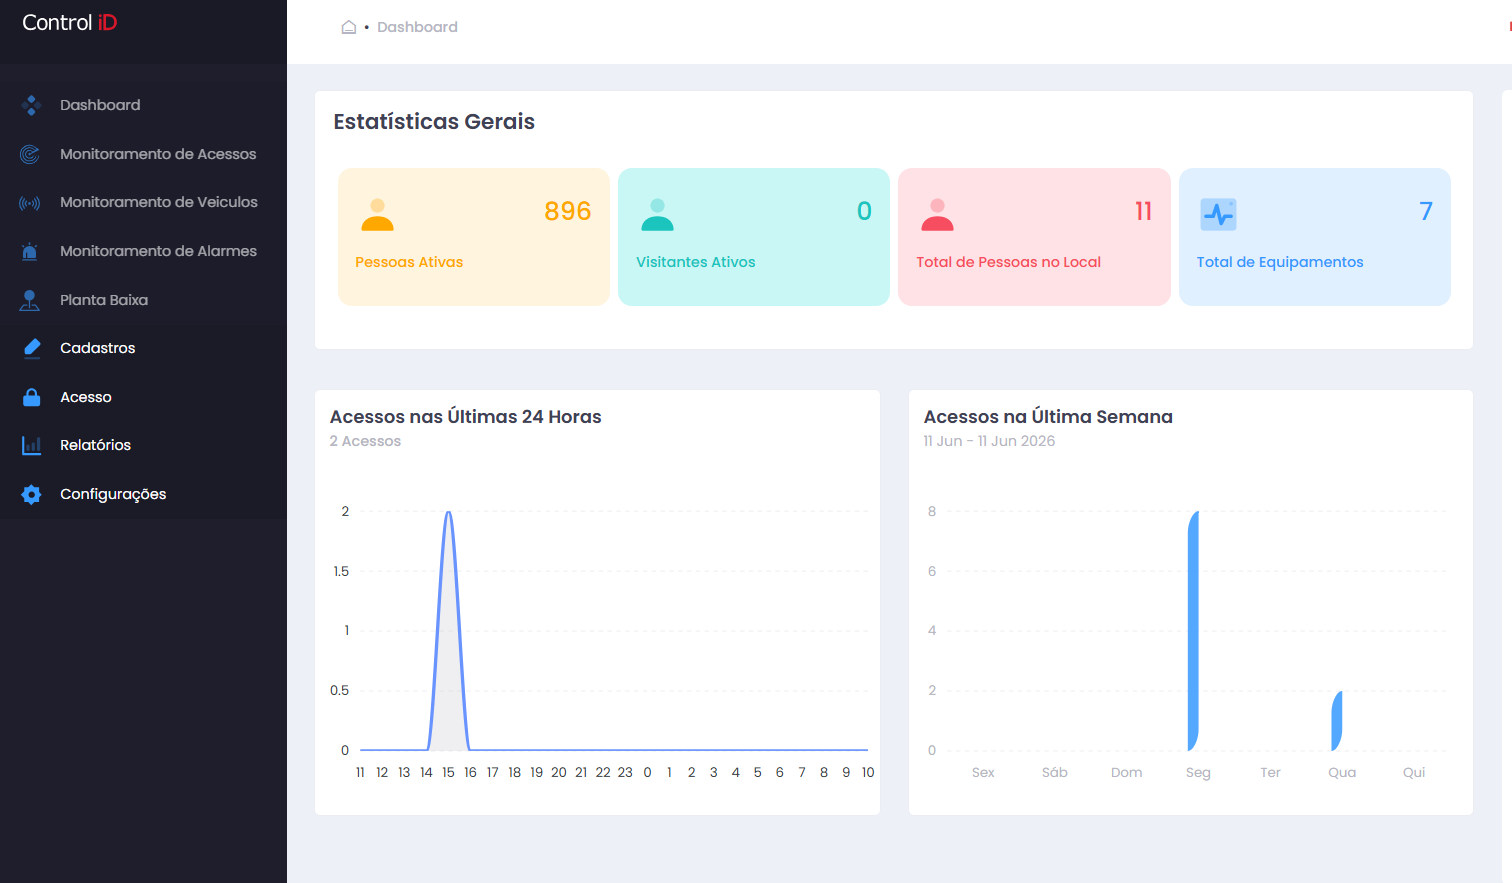This screenshot has width=1512, height=883.
Task: Click the orange person icon in Pessoas Ativas
Action: coord(377,215)
